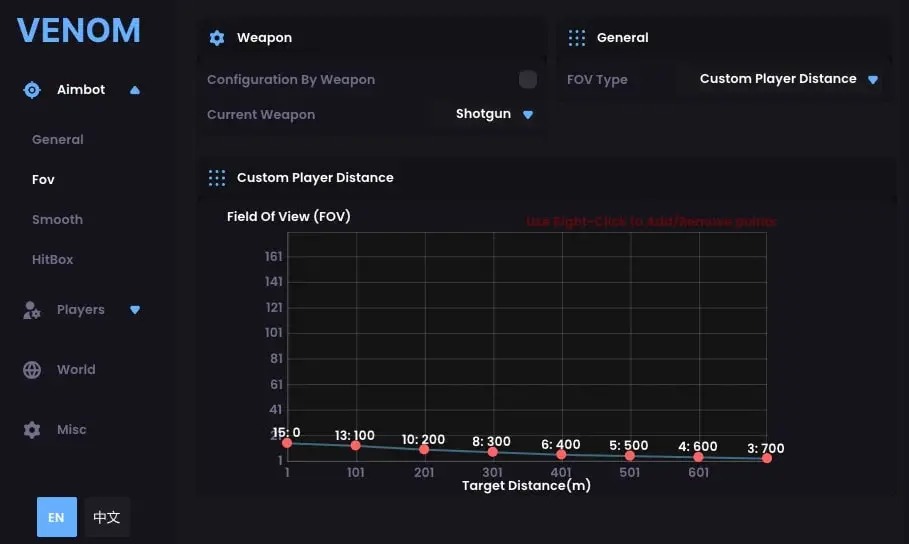The image size is (909, 544).
Task: Click the VENOM logo
Action: click(79, 30)
